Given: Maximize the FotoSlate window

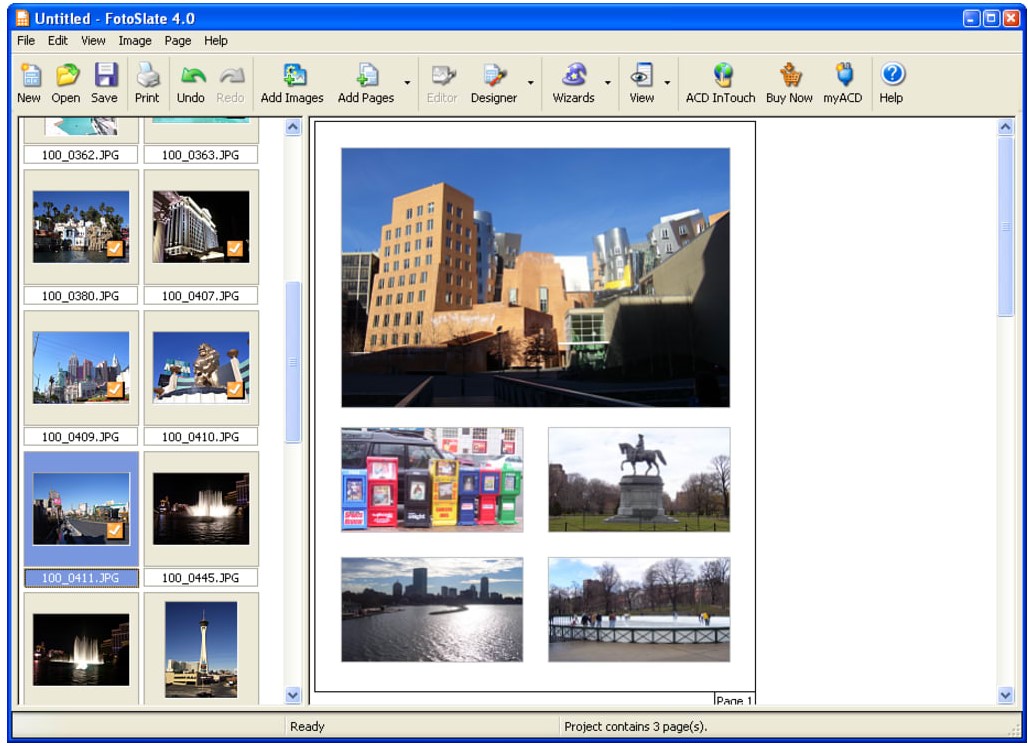Looking at the screenshot, I should click(x=991, y=18).
